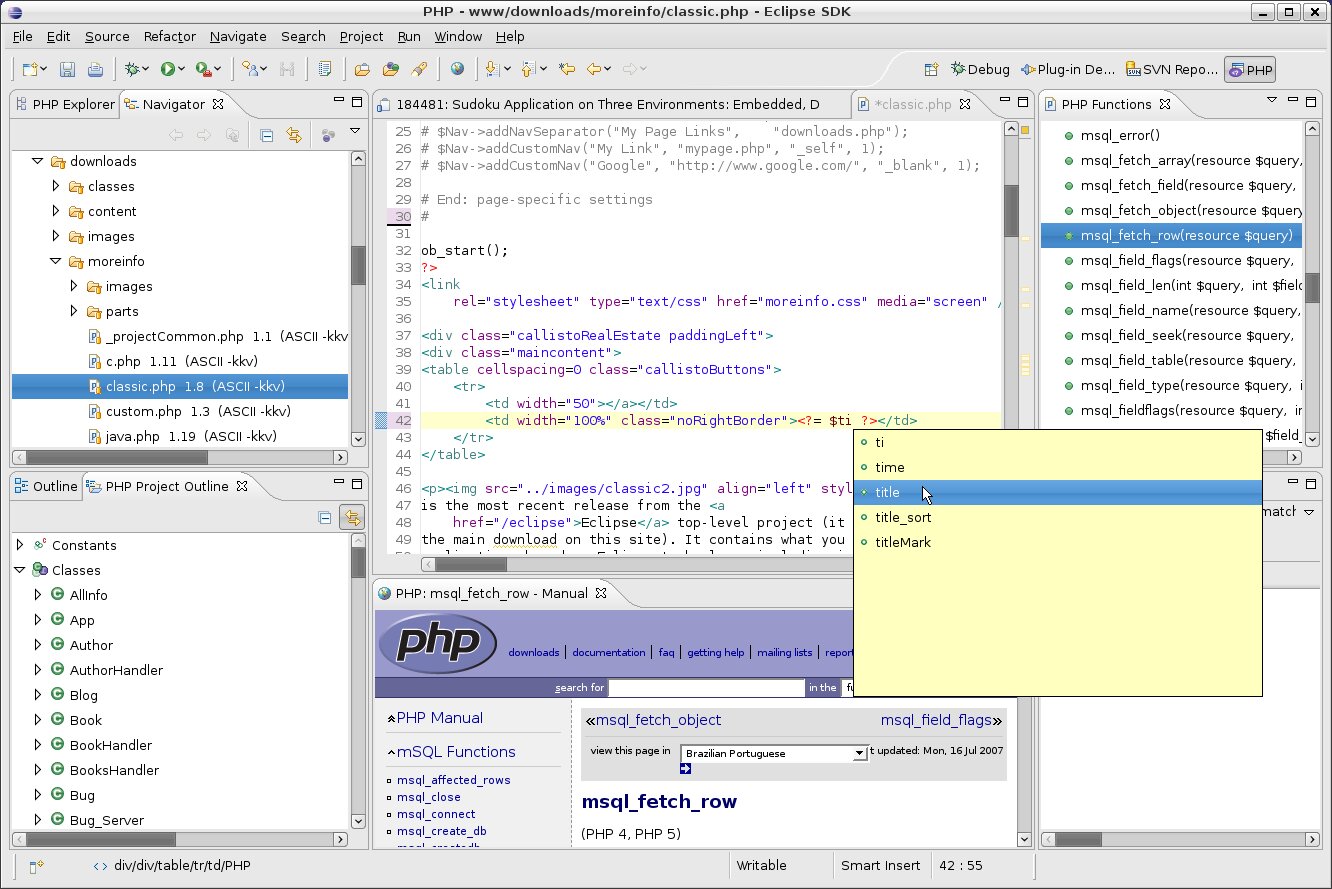Collapse the downloads folder in Navigator
This screenshot has width=1332, height=889.
(x=38, y=161)
